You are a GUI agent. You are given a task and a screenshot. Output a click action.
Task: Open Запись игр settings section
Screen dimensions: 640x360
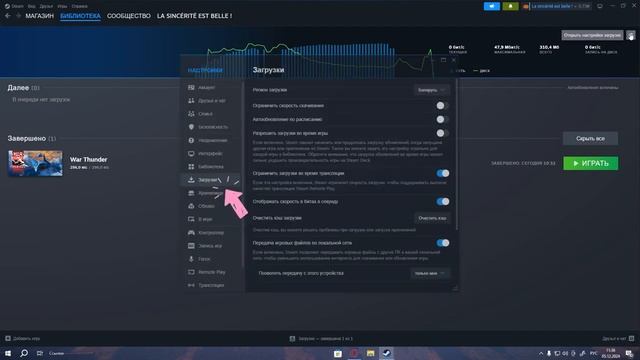pos(206,246)
